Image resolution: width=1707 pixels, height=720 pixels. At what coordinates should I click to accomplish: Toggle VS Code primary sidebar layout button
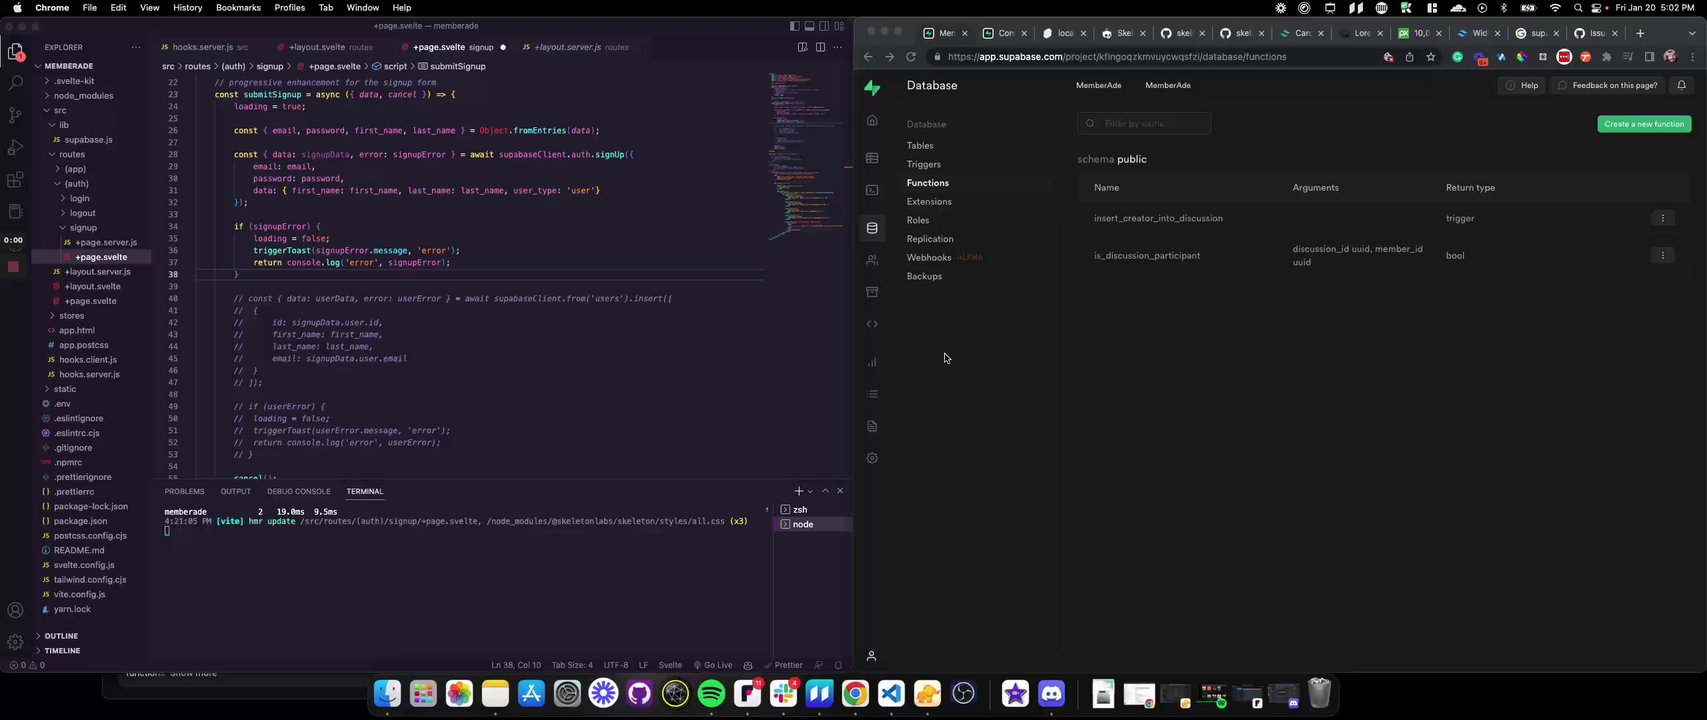[x=794, y=26]
